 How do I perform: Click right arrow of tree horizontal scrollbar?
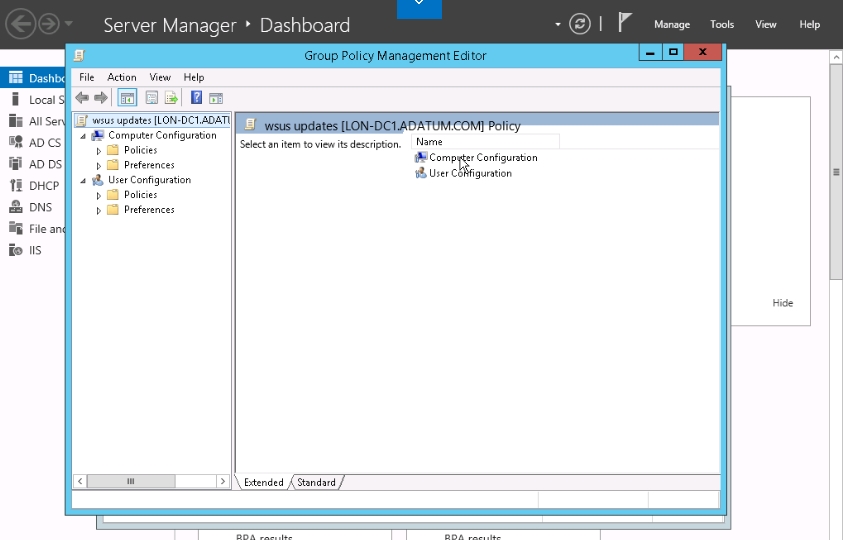[x=222, y=481]
